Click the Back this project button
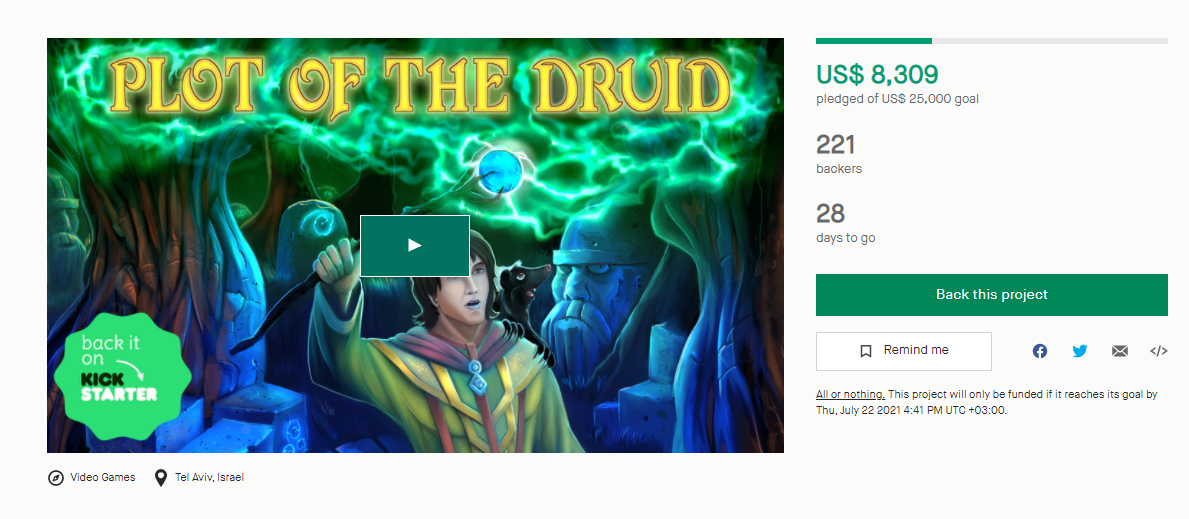Viewport: 1189px width, 519px height. pos(991,294)
